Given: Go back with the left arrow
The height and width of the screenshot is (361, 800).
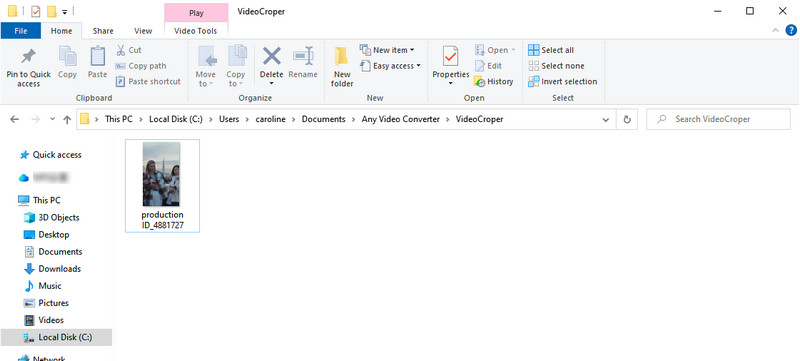Looking at the screenshot, I should (x=14, y=119).
